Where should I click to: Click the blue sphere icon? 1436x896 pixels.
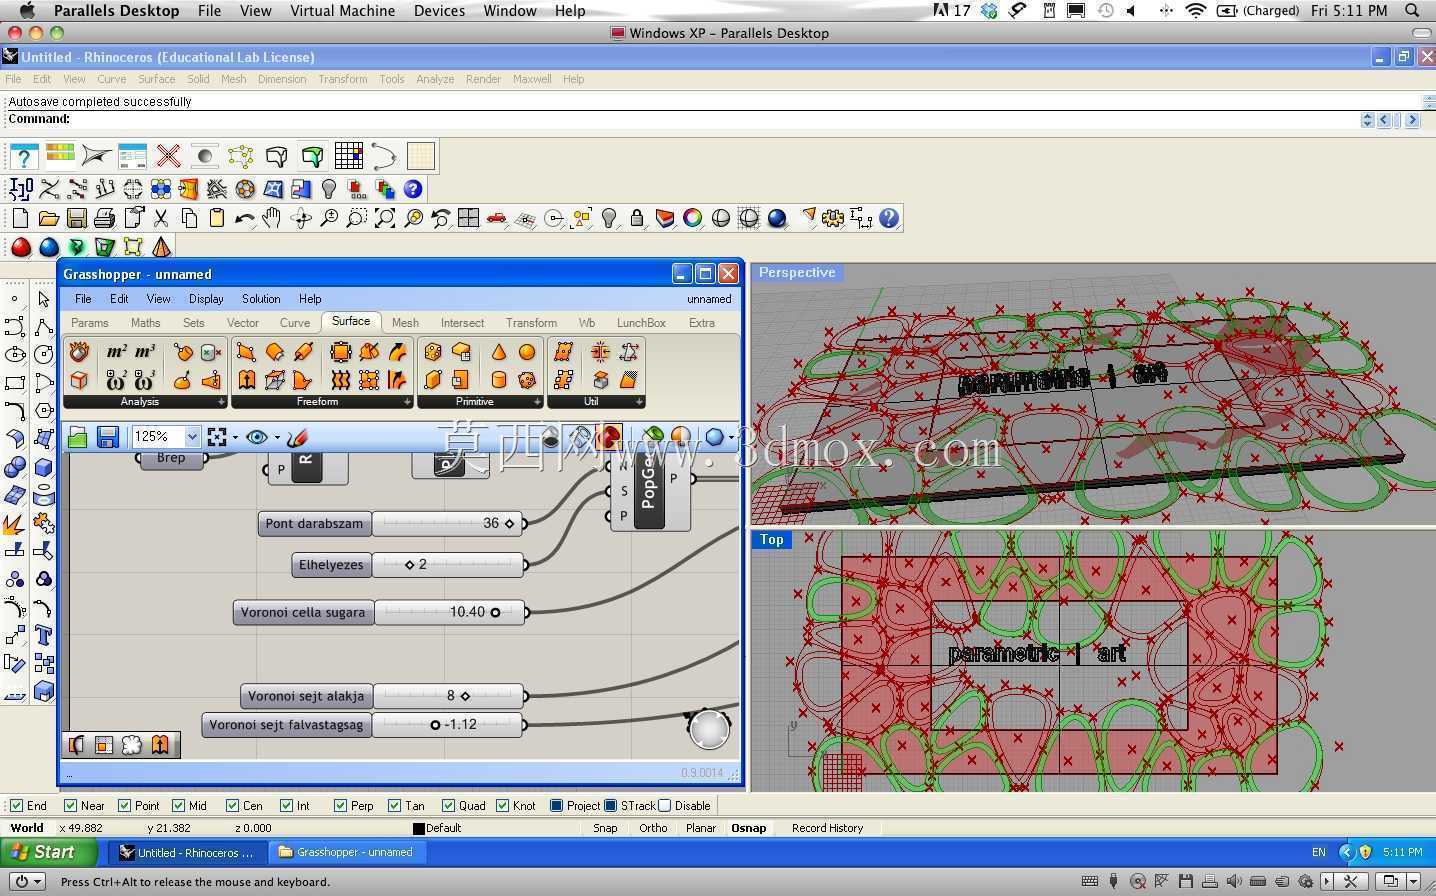coord(48,246)
